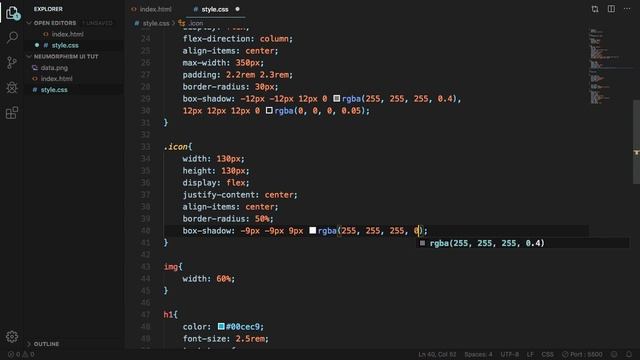The width and height of the screenshot is (640, 360).
Task: Click the minimap code overview
Action: tap(604, 67)
